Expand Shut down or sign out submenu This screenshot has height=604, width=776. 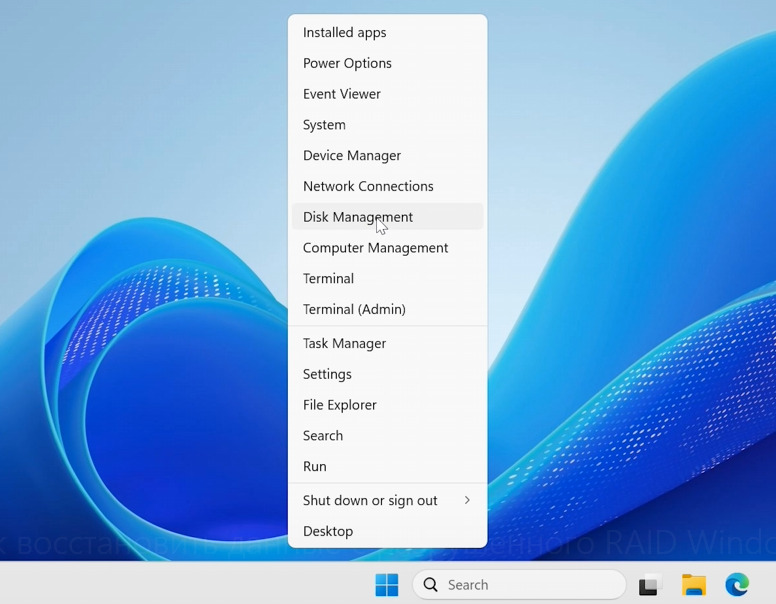point(388,500)
